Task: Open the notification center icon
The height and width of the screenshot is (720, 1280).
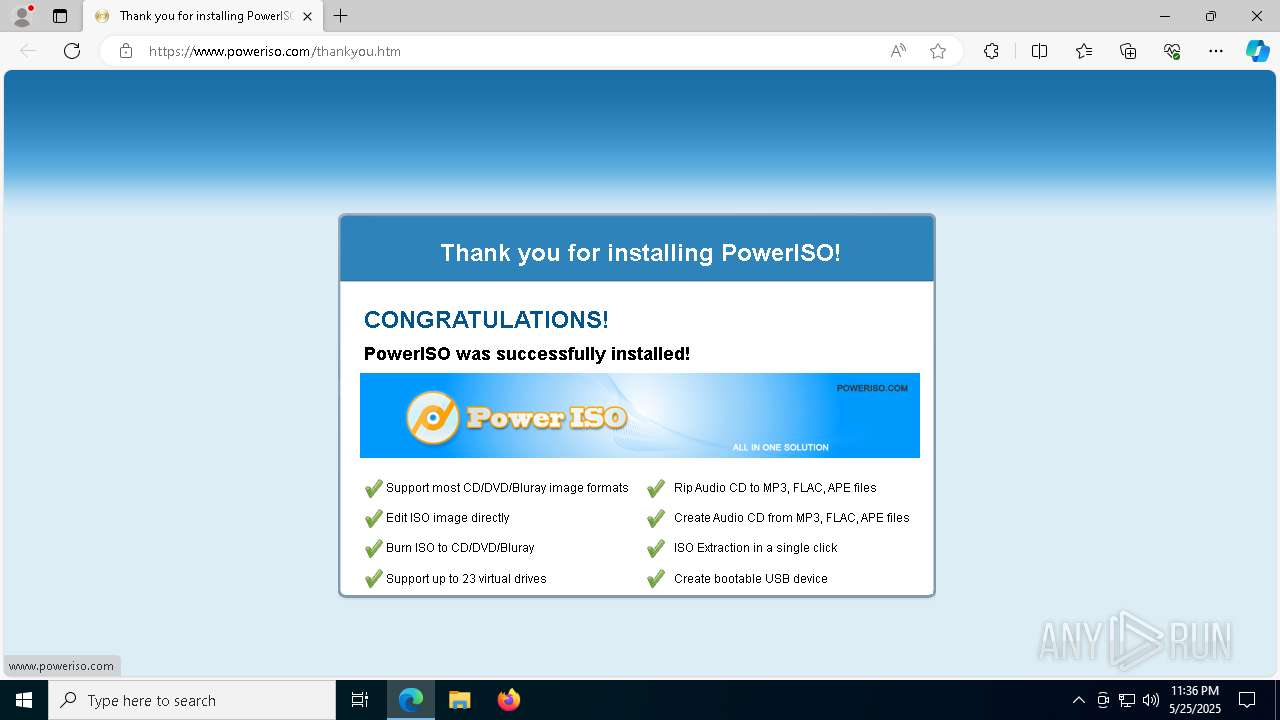Action: pyautogui.click(x=1247, y=700)
